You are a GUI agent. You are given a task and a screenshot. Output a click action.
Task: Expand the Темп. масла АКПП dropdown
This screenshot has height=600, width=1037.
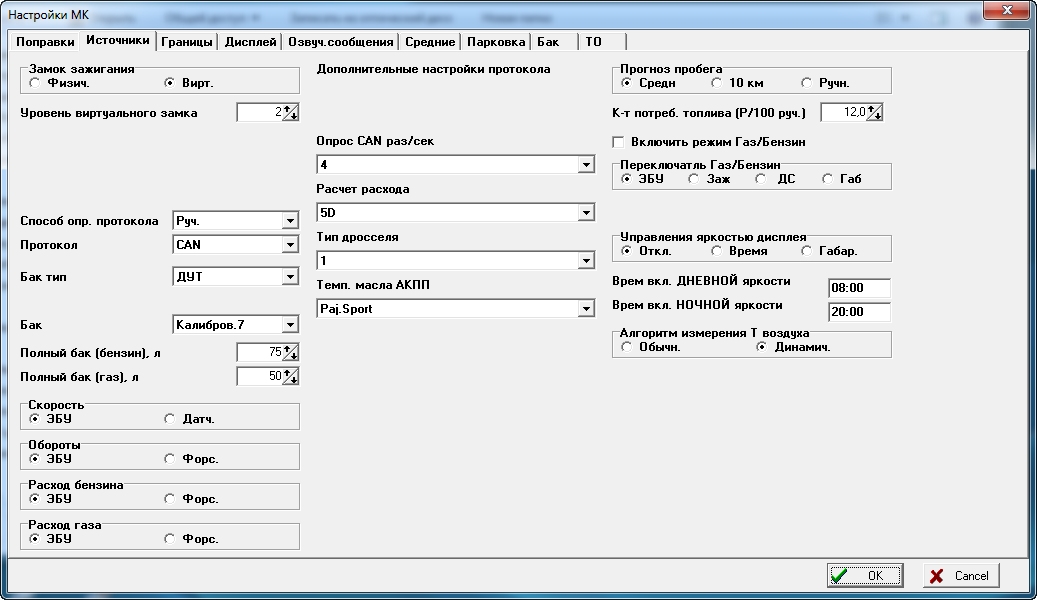click(586, 310)
